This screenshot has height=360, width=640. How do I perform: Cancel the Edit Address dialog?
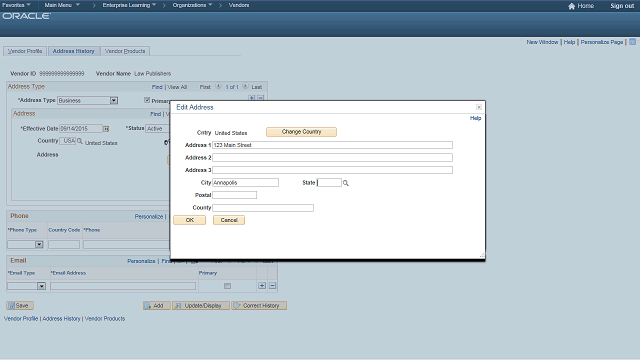(229, 220)
